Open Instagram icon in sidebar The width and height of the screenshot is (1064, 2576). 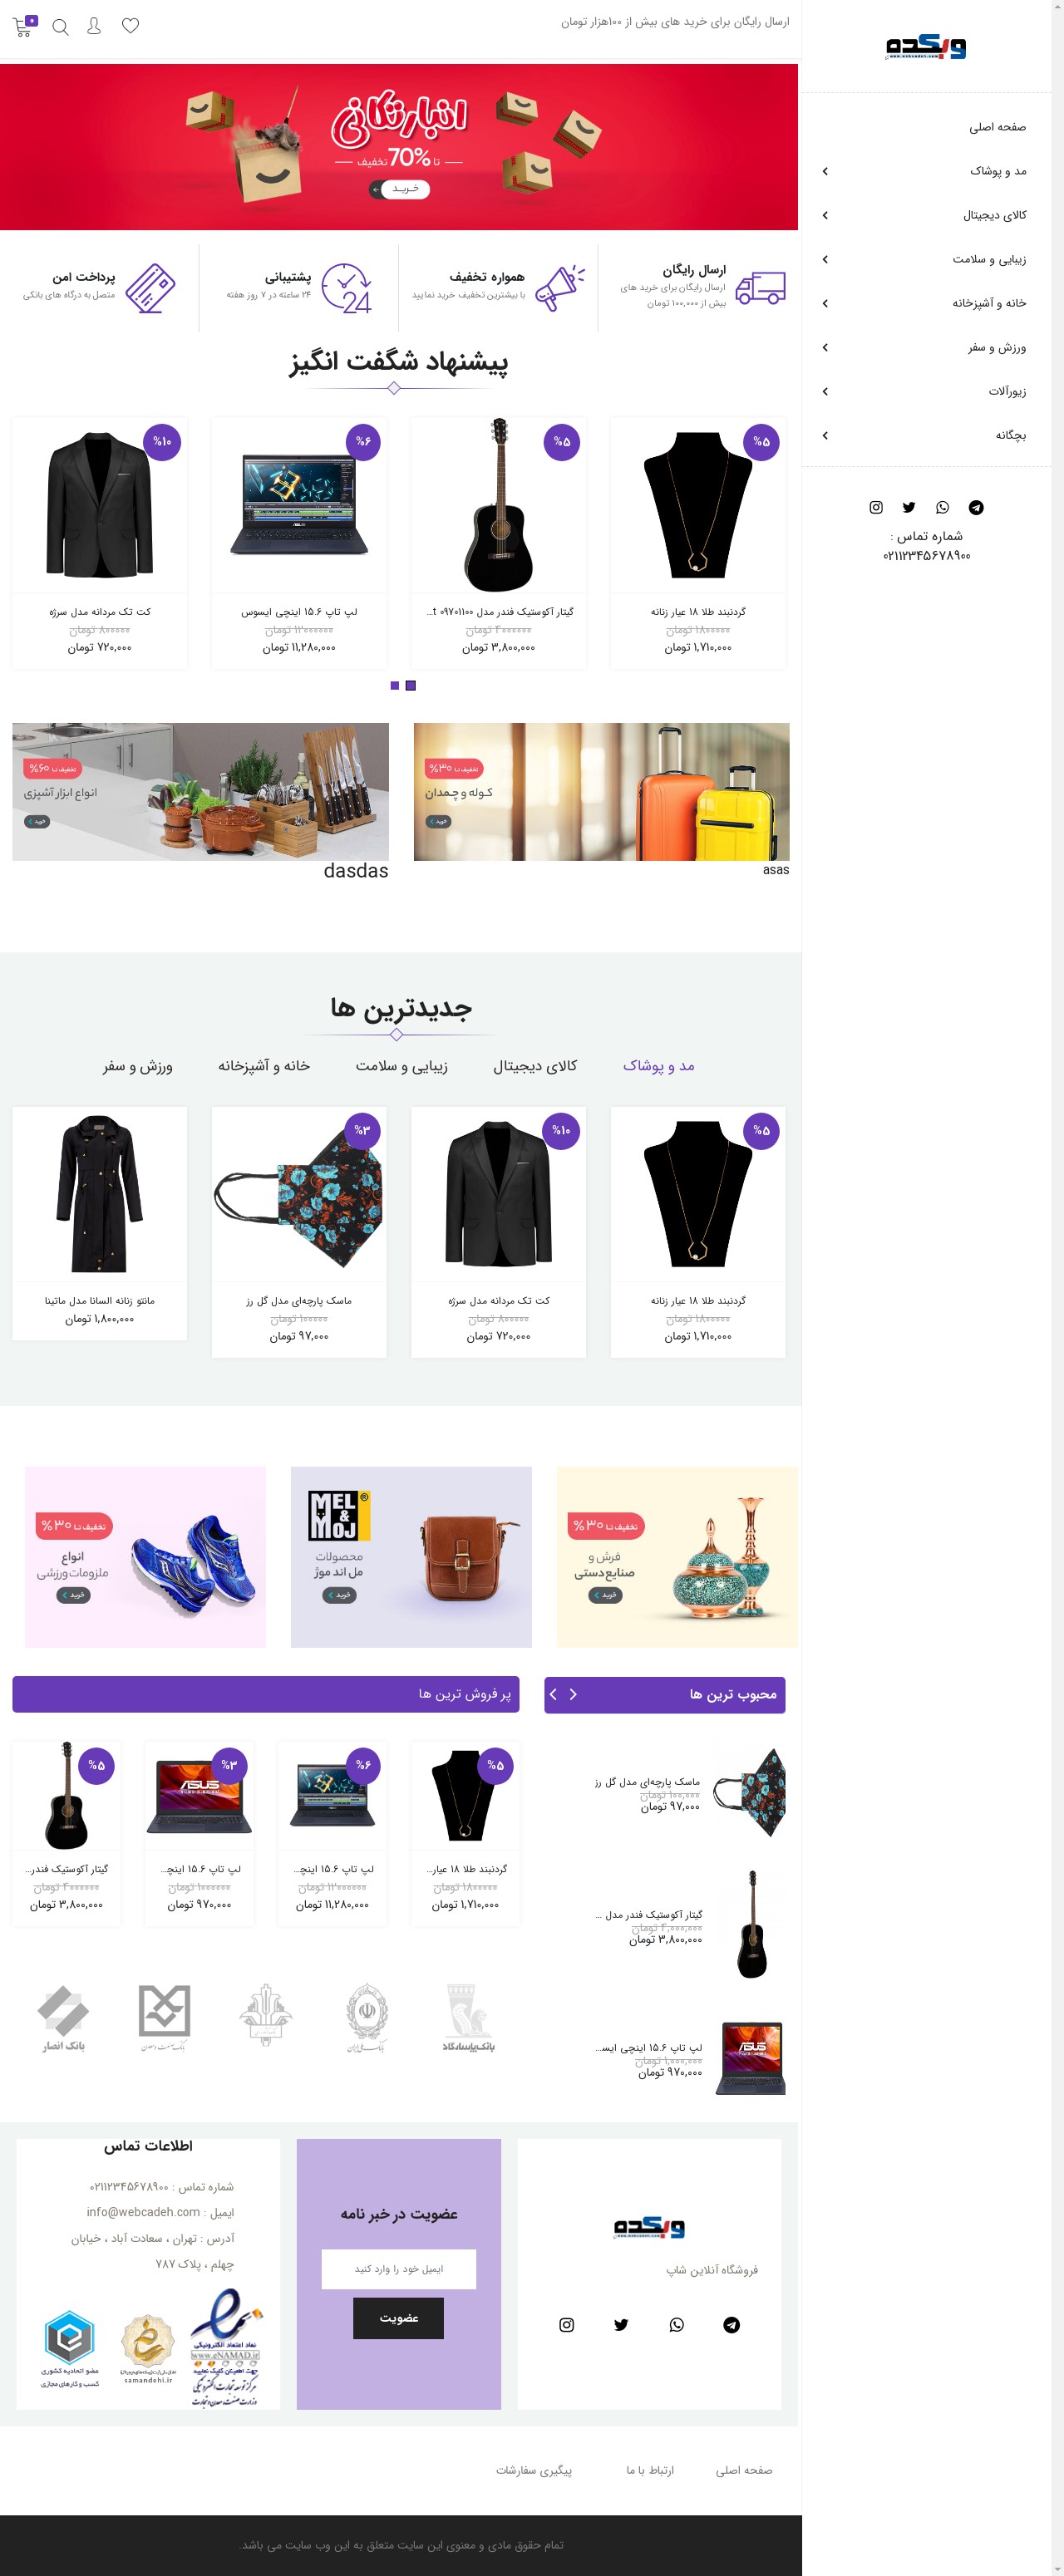(876, 507)
